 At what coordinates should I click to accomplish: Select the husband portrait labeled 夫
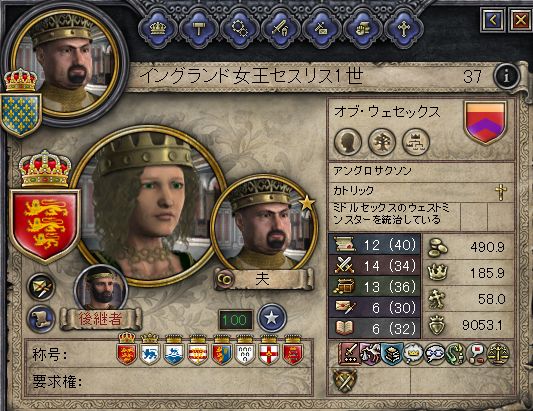coord(264,224)
